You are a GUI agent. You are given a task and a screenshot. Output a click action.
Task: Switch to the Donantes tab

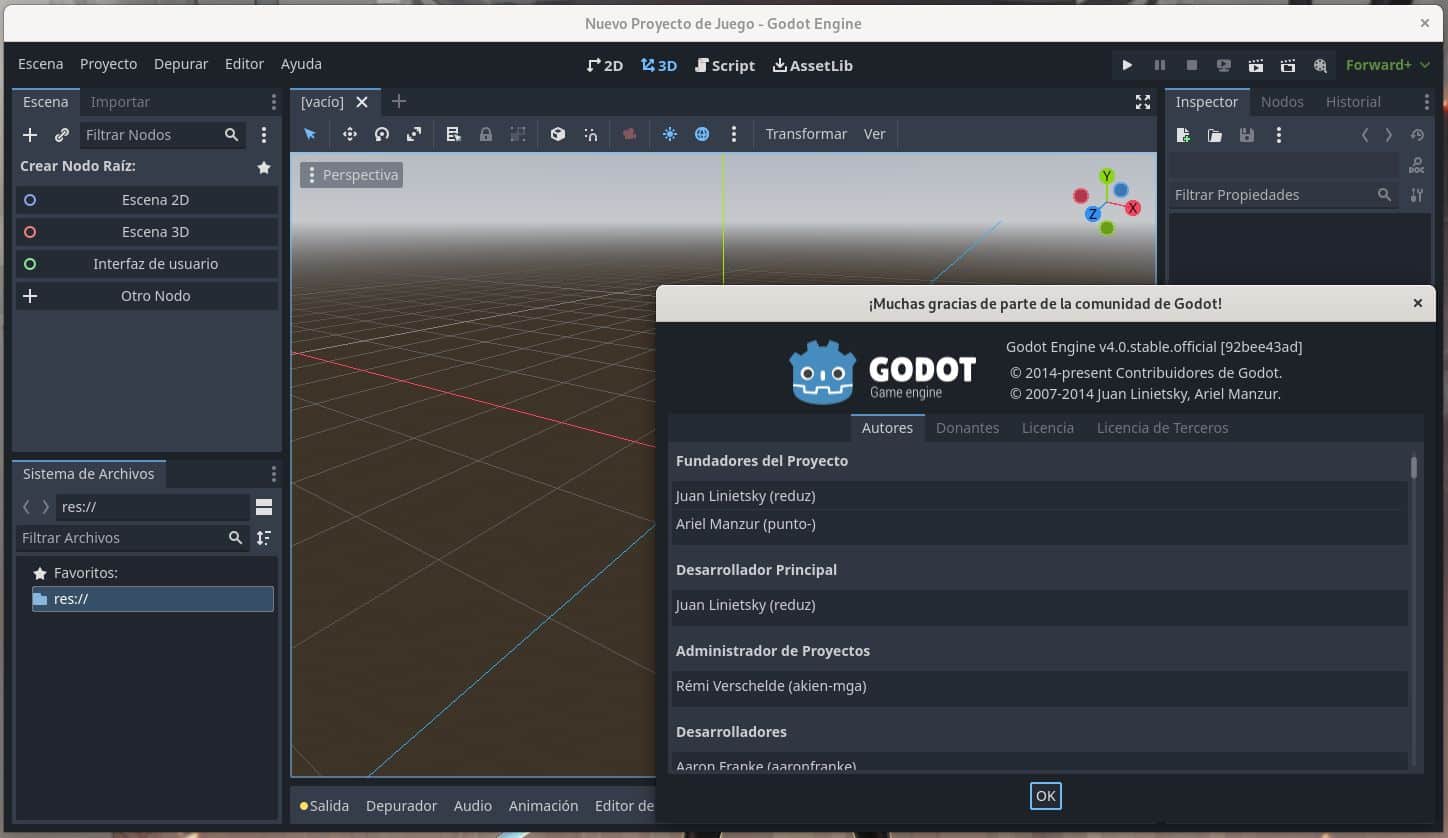pos(967,428)
